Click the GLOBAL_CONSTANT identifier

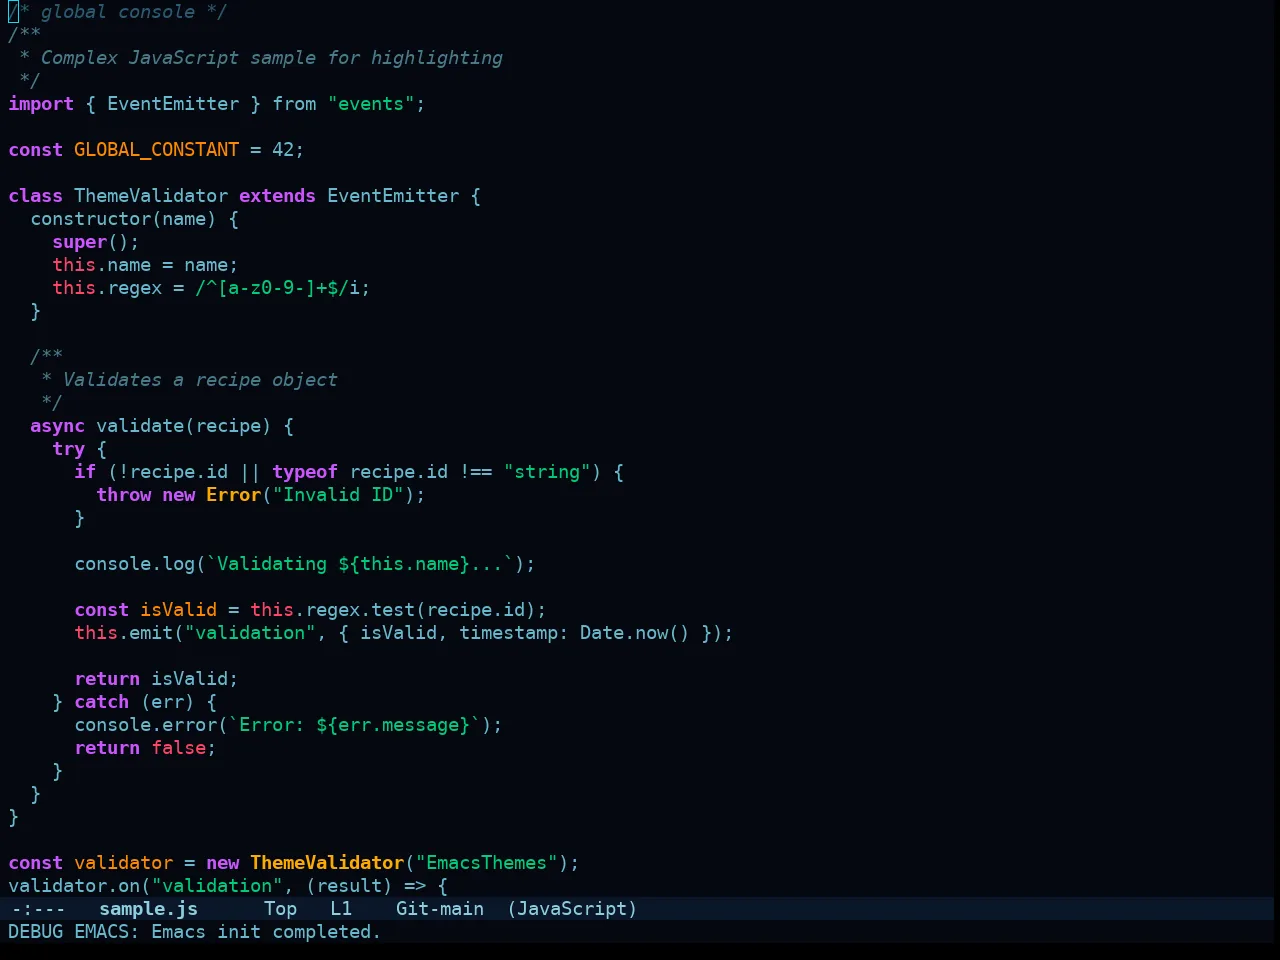tap(157, 150)
